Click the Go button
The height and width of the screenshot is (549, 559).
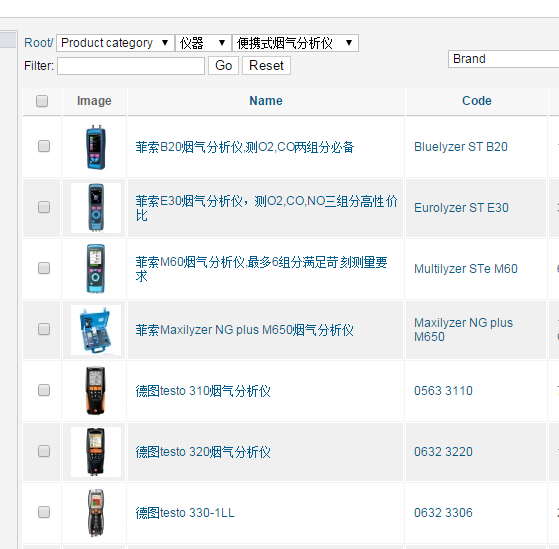click(x=224, y=66)
